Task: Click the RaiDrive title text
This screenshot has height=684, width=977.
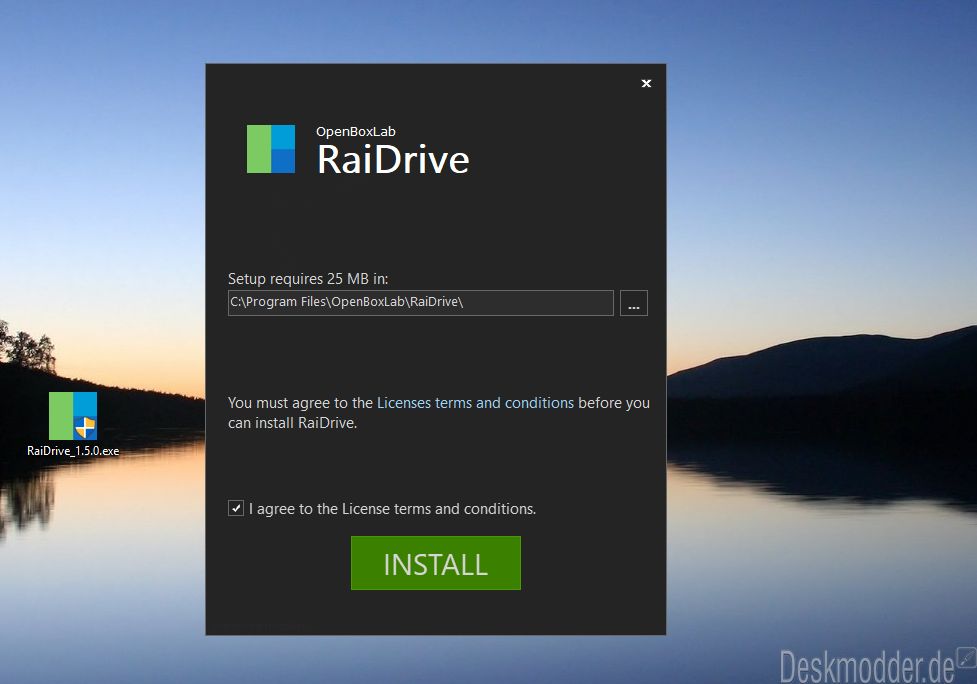Action: [x=393, y=159]
